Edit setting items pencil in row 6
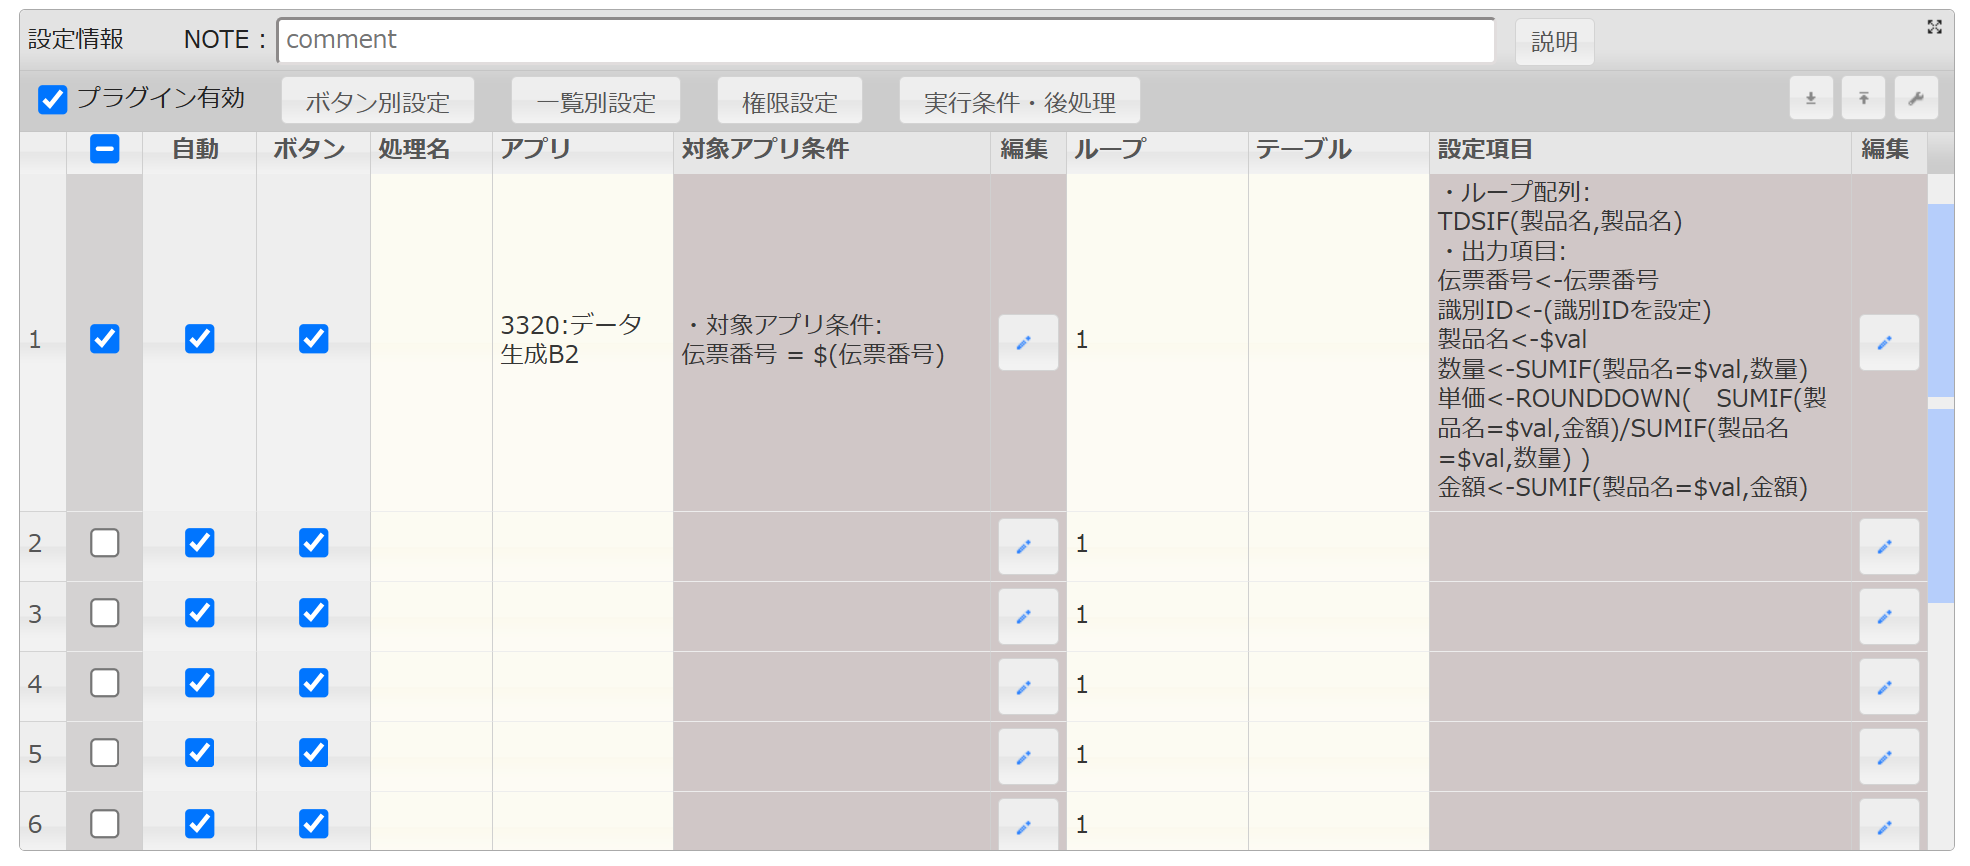This screenshot has height=866, width=1970. [x=1889, y=825]
